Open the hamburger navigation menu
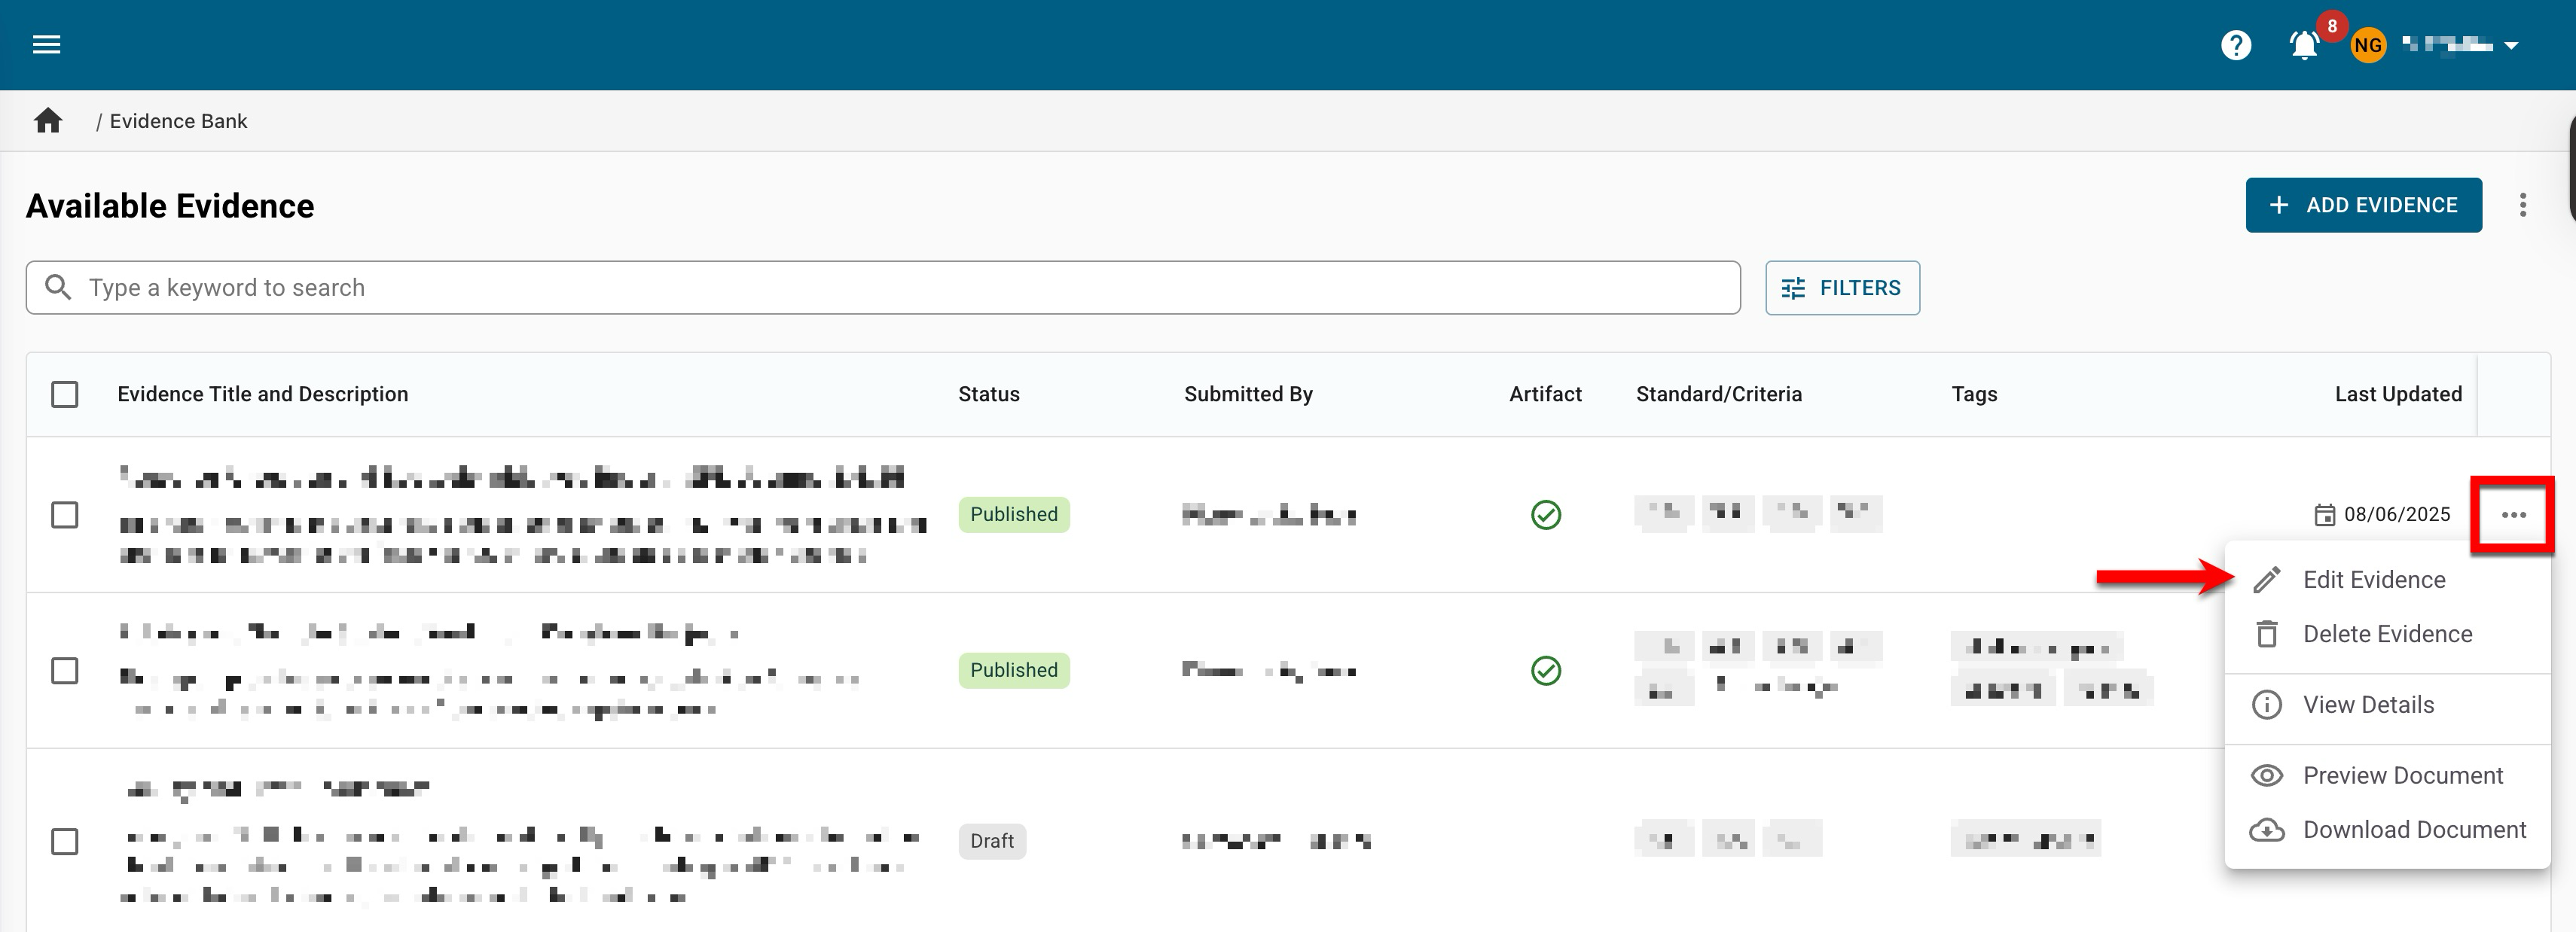 [46, 44]
